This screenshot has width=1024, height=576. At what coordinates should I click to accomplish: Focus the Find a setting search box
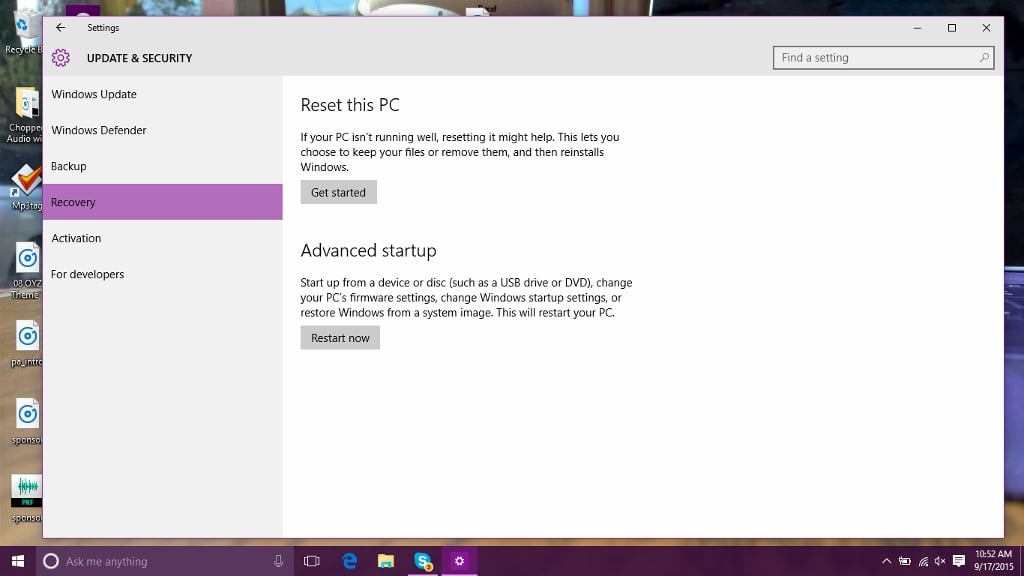[x=883, y=57]
